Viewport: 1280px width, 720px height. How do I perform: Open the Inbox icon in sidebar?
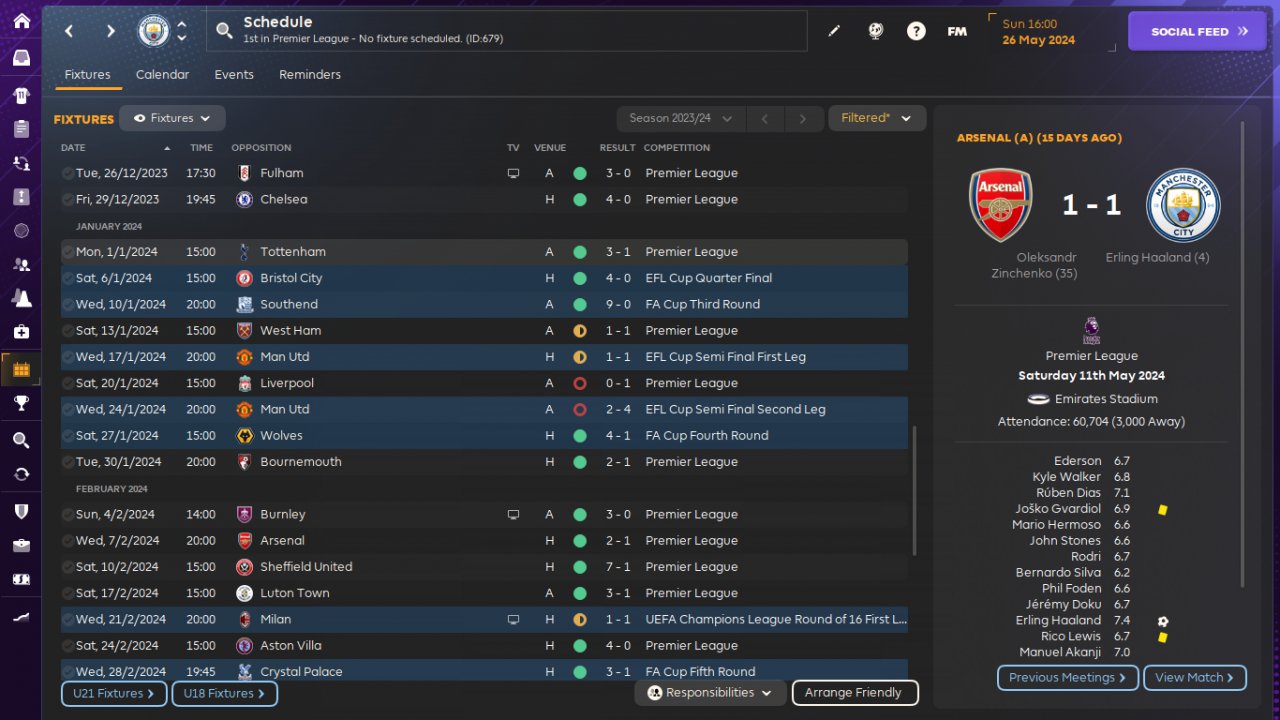(x=21, y=58)
